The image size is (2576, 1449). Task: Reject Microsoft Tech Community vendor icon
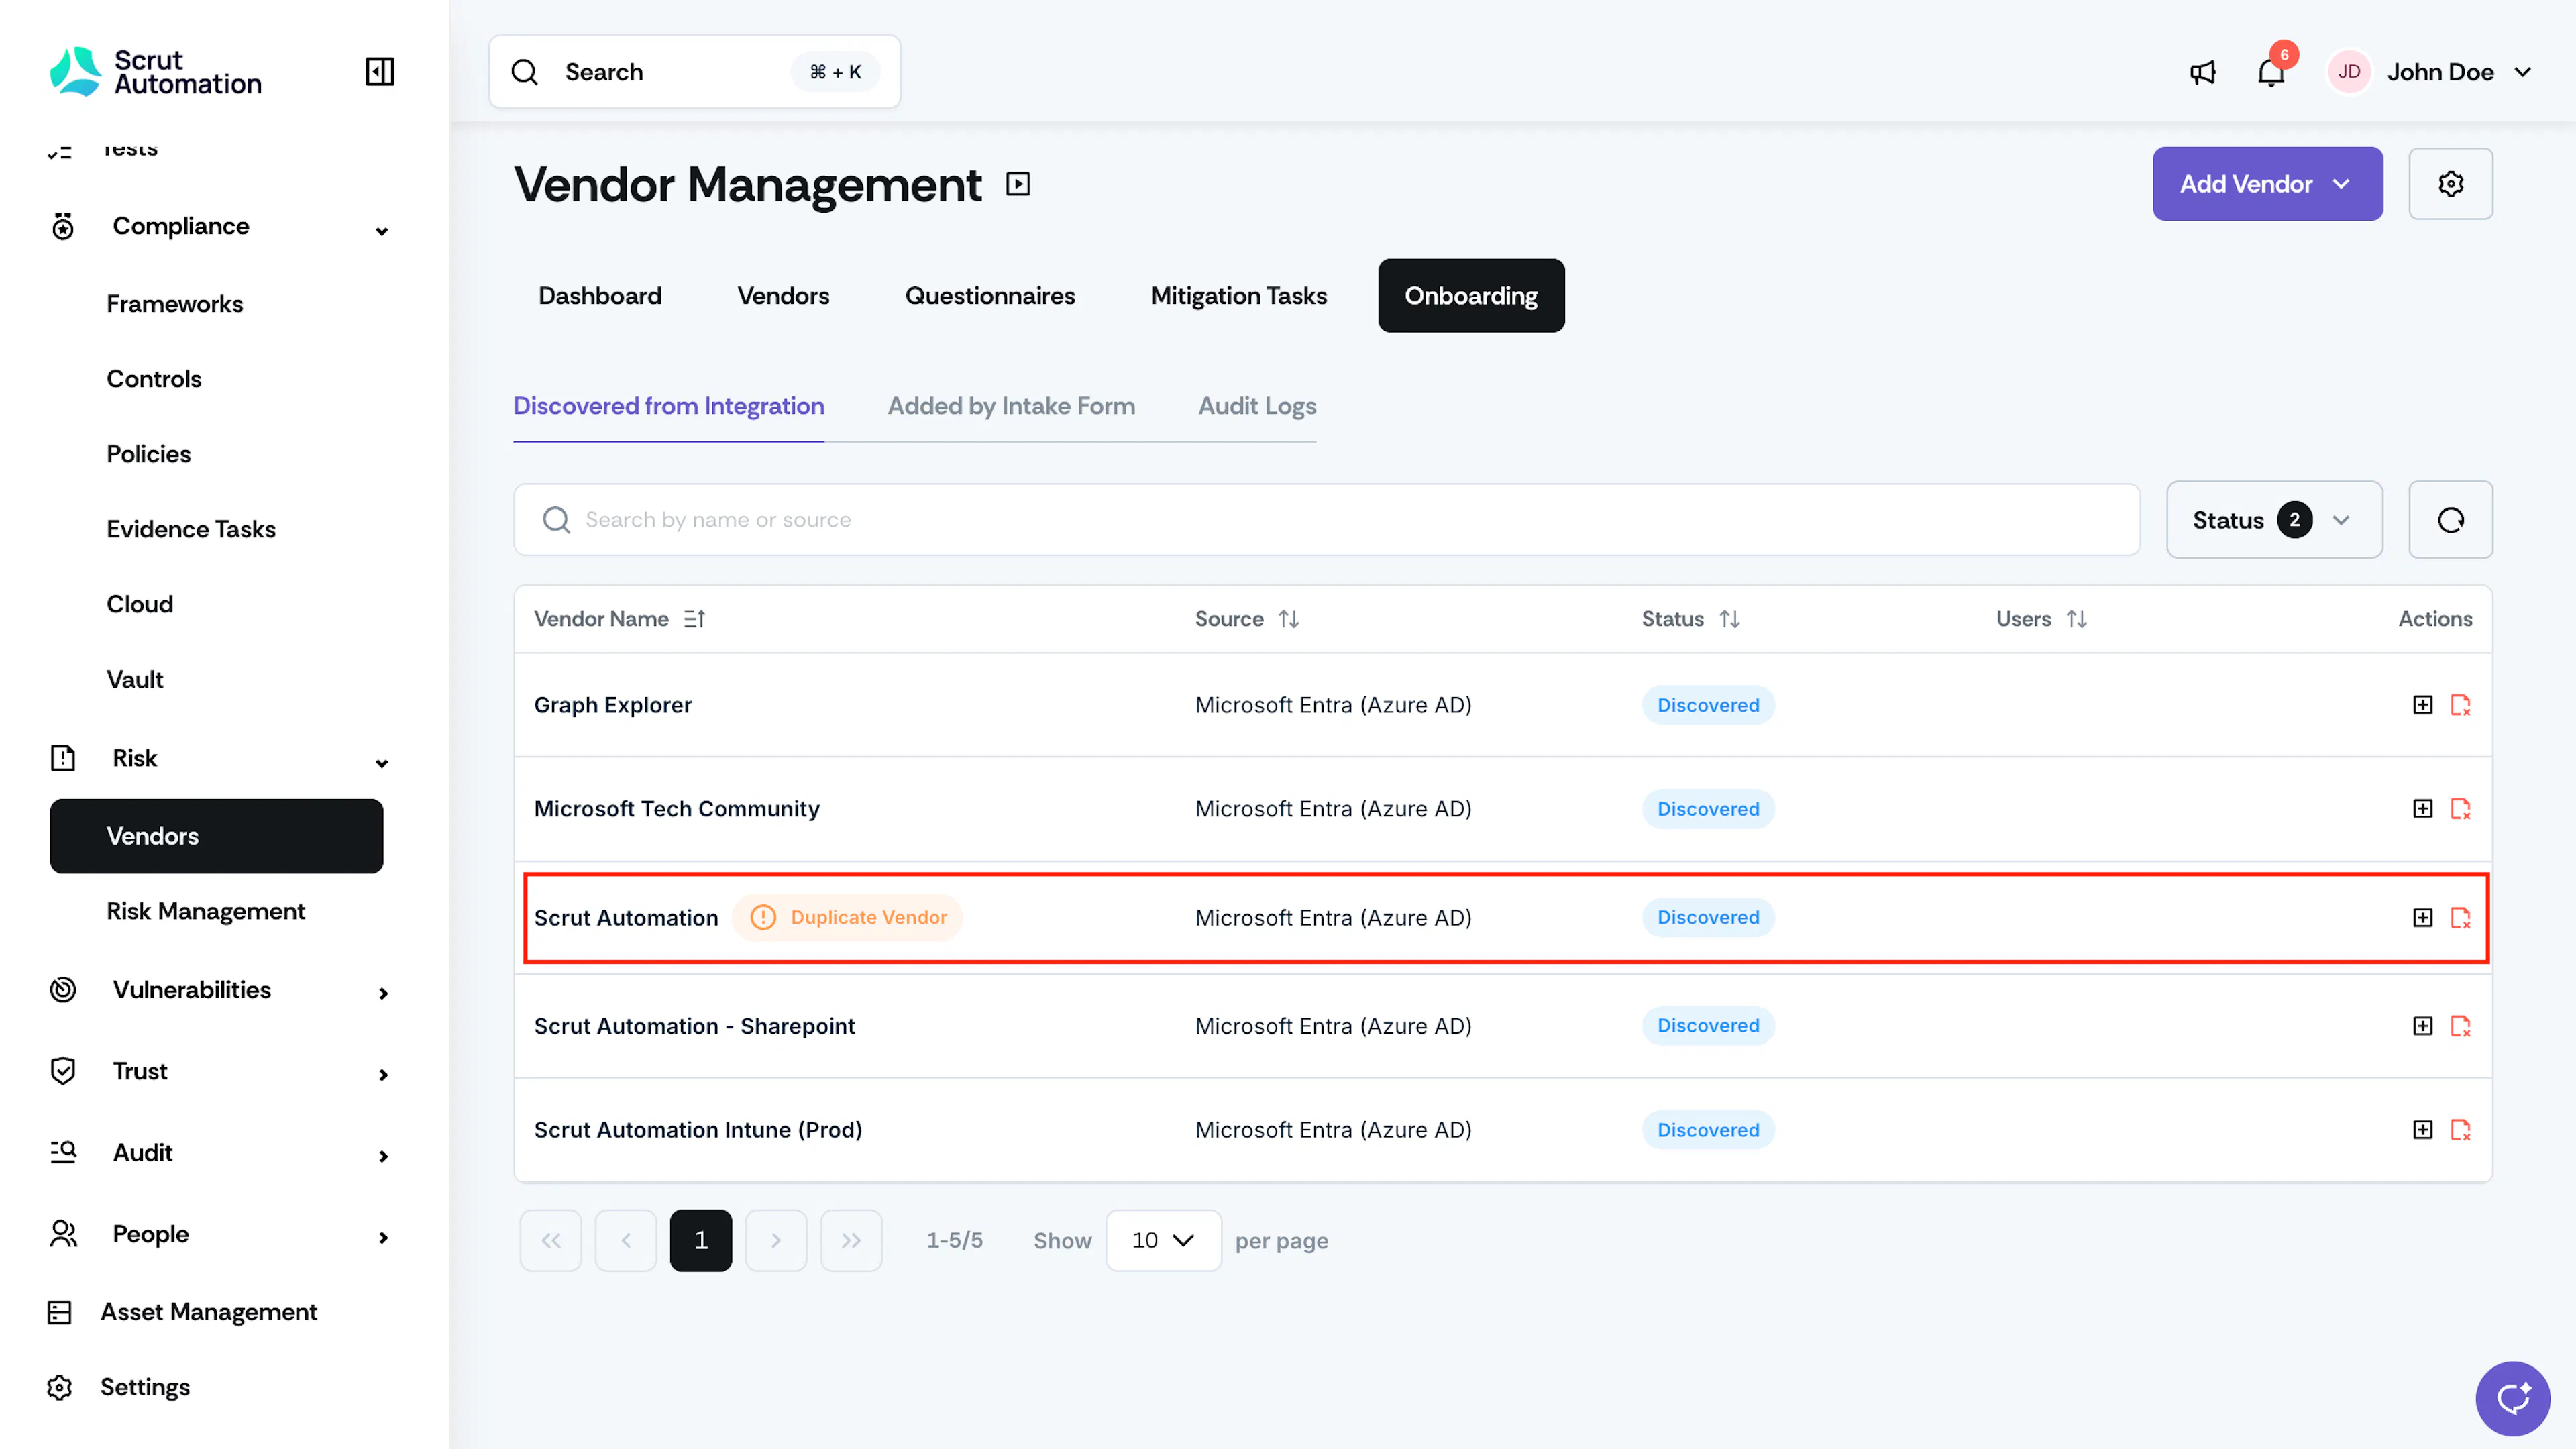pyautogui.click(x=2460, y=808)
